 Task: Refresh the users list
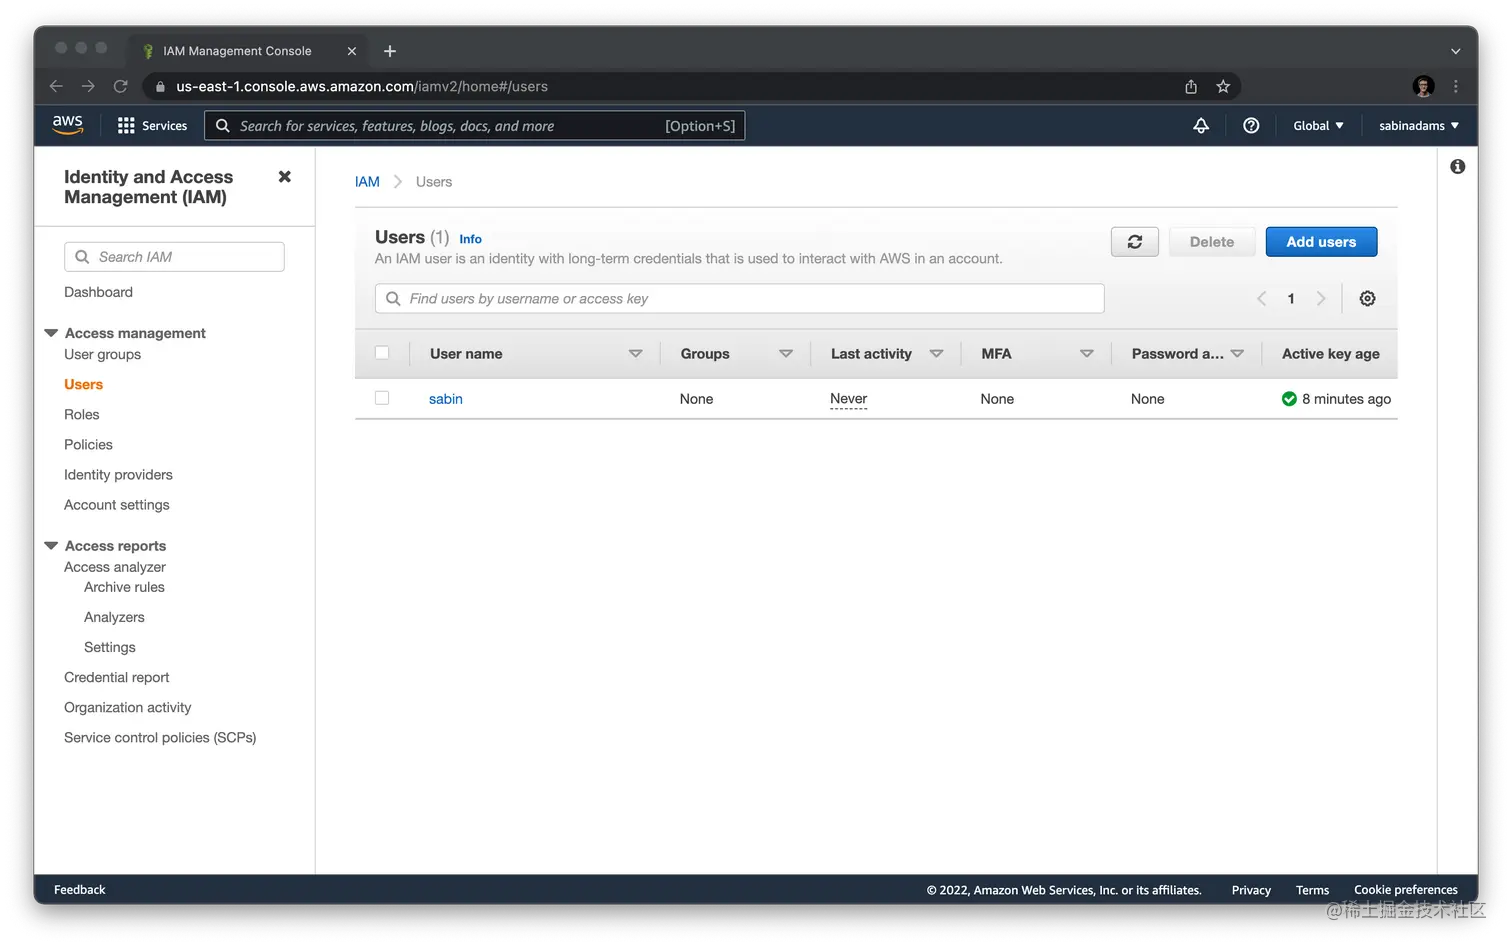pos(1134,241)
